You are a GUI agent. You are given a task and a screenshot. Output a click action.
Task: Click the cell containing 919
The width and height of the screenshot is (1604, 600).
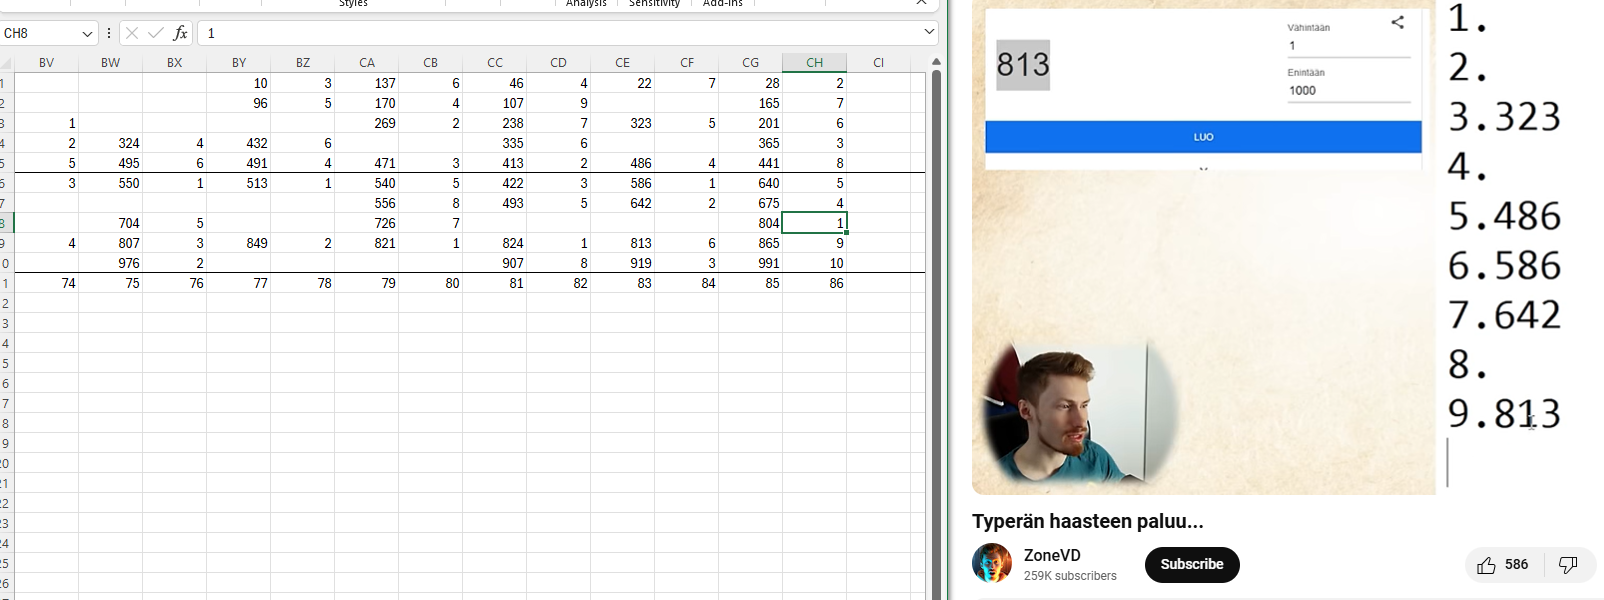click(622, 263)
